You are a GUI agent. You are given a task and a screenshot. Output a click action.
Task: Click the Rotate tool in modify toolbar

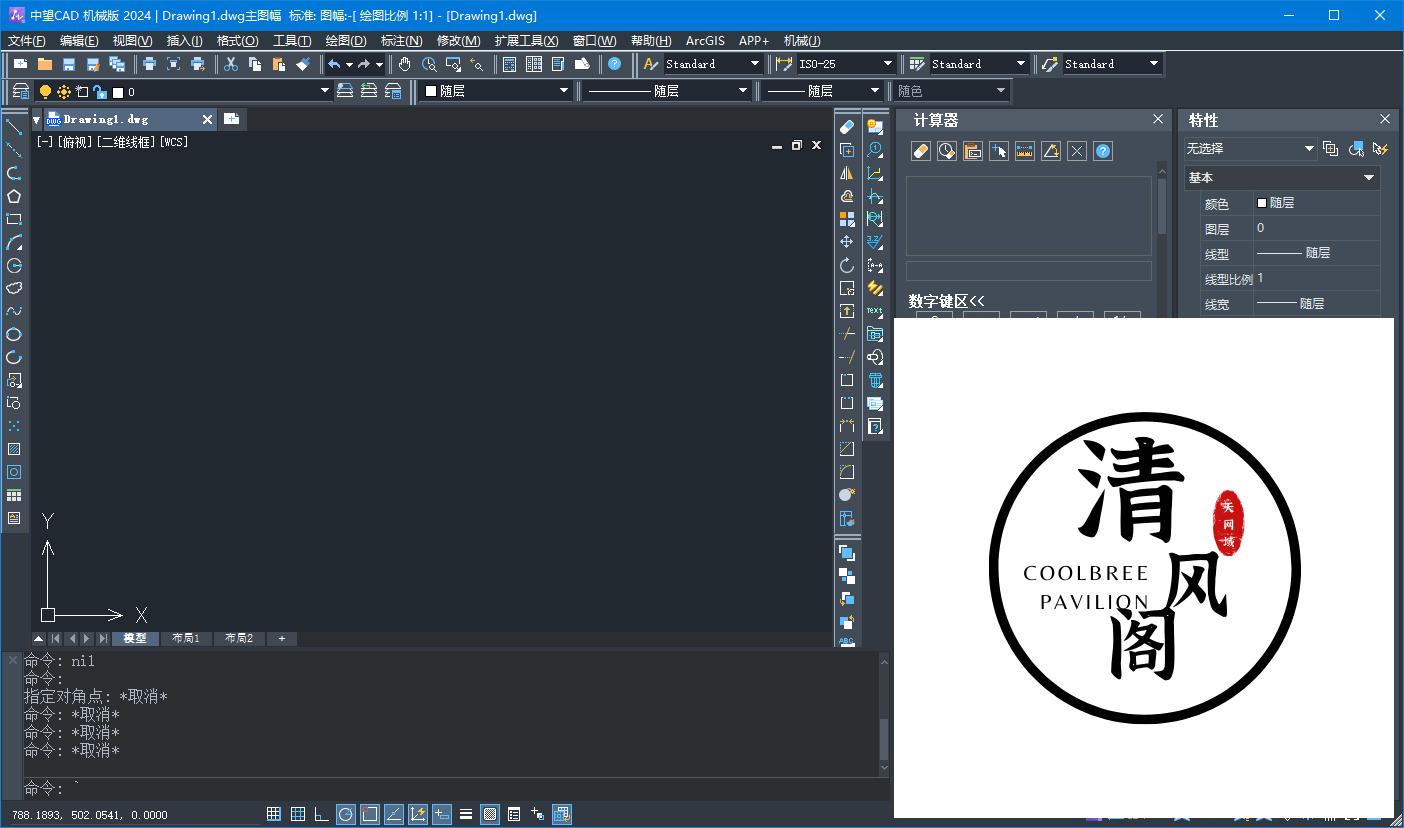(x=847, y=265)
